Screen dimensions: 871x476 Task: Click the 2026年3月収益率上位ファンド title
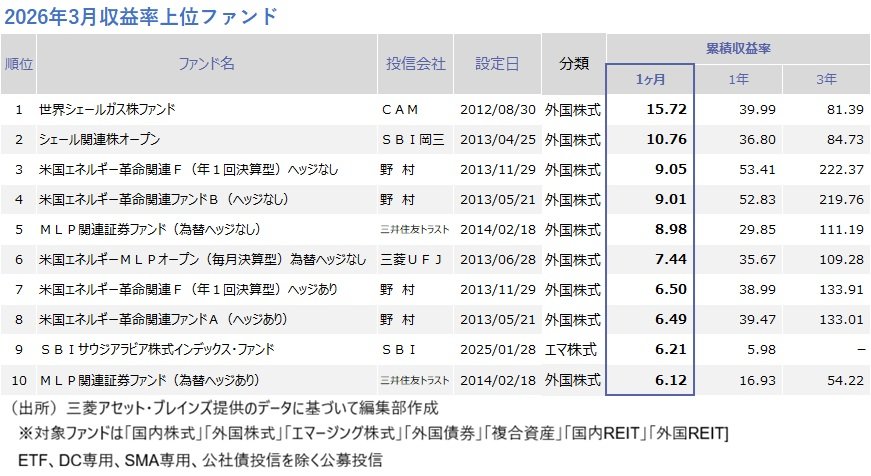(141, 17)
